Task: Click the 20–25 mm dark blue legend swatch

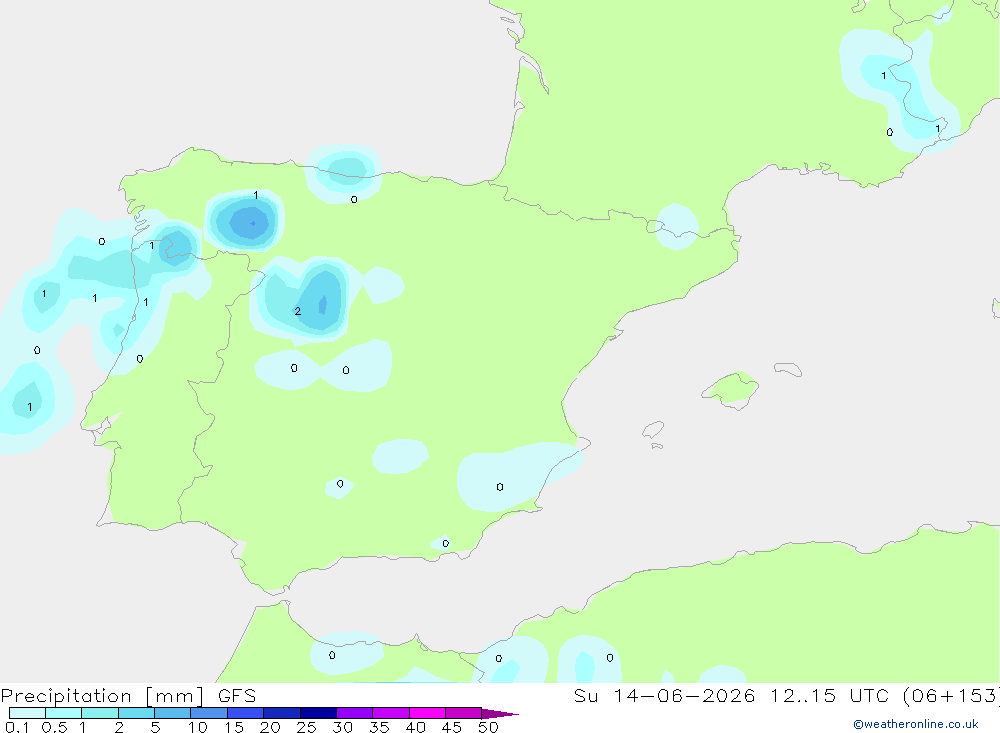Action: pyautogui.click(x=281, y=713)
